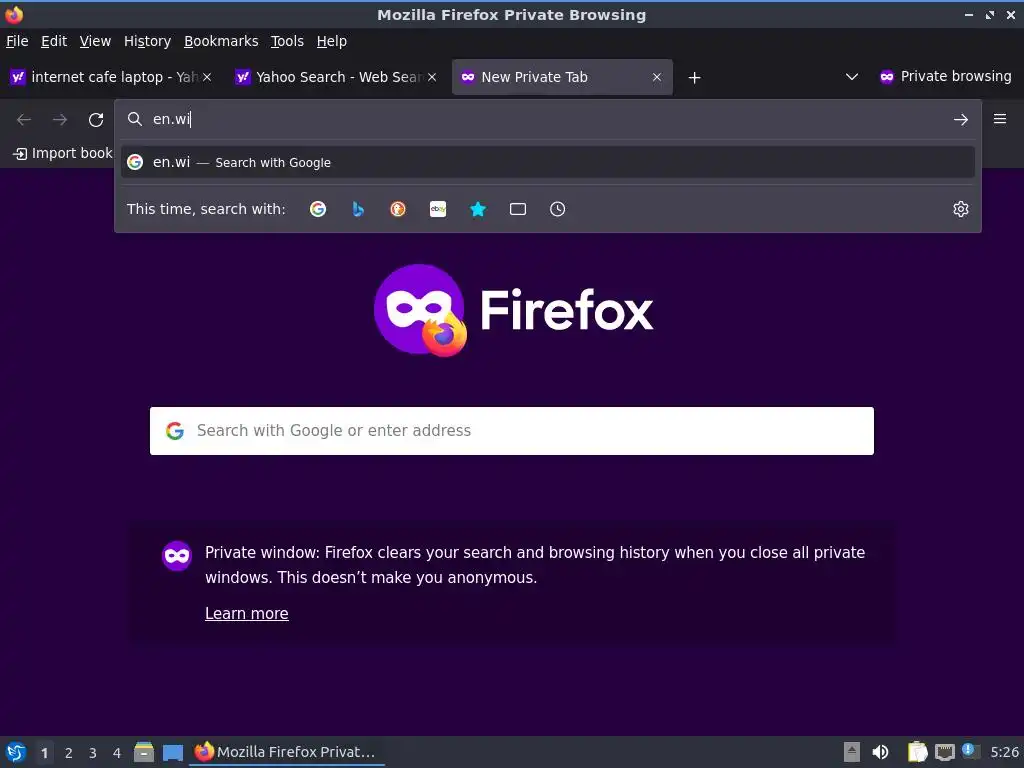Click the Private browsing indicator
The image size is (1024, 768).
click(946, 76)
